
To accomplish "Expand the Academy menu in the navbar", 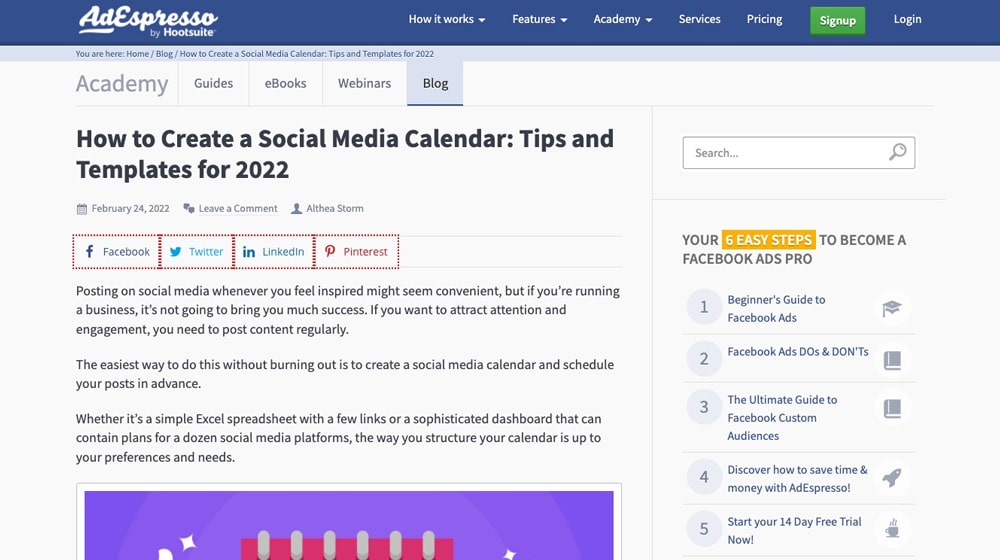I will [622, 20].
